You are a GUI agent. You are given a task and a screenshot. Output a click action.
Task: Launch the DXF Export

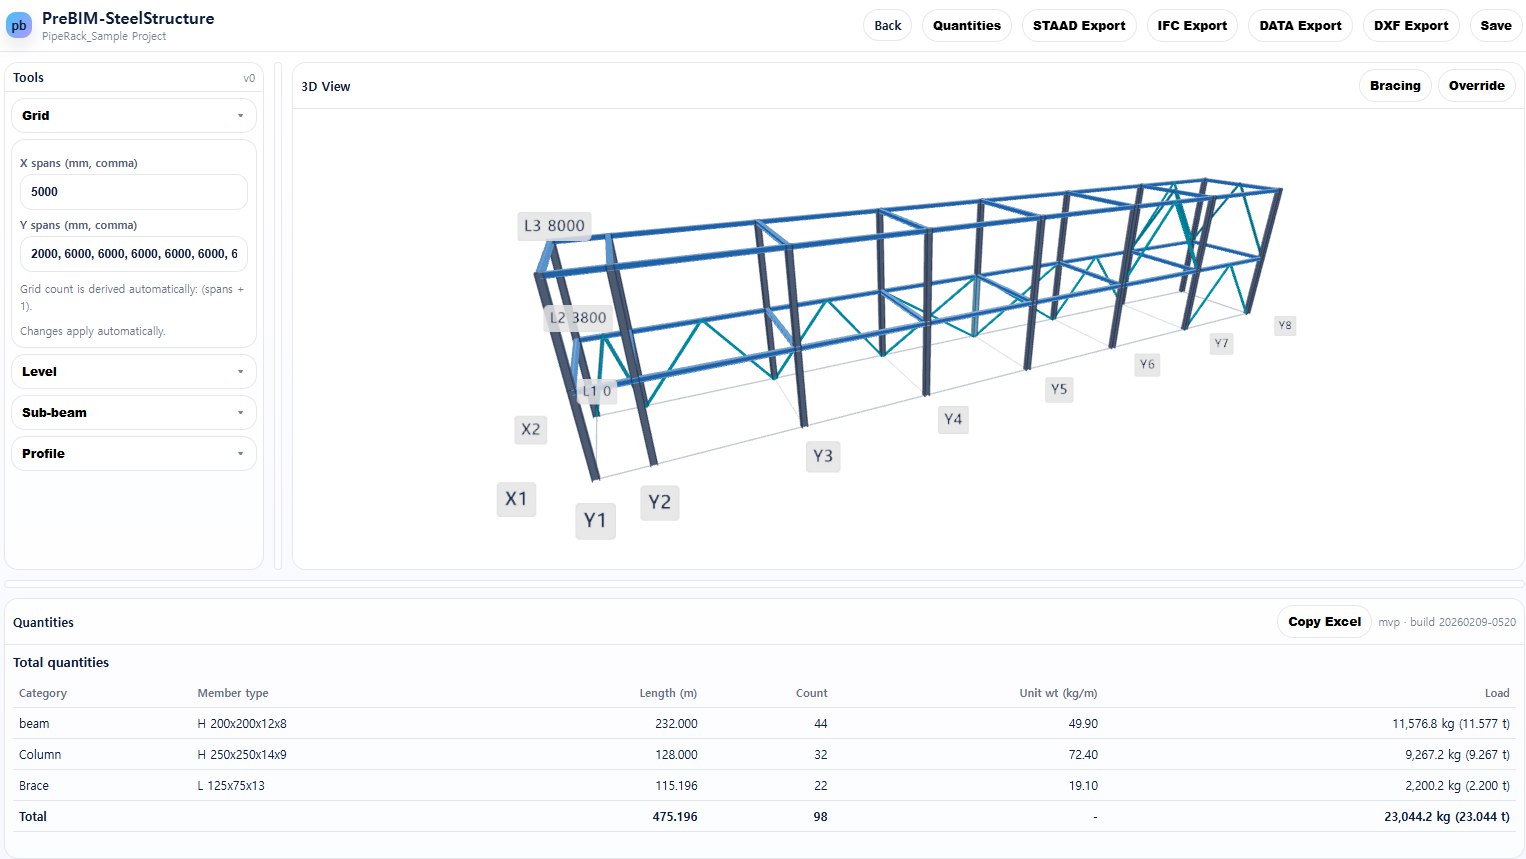1410,25
